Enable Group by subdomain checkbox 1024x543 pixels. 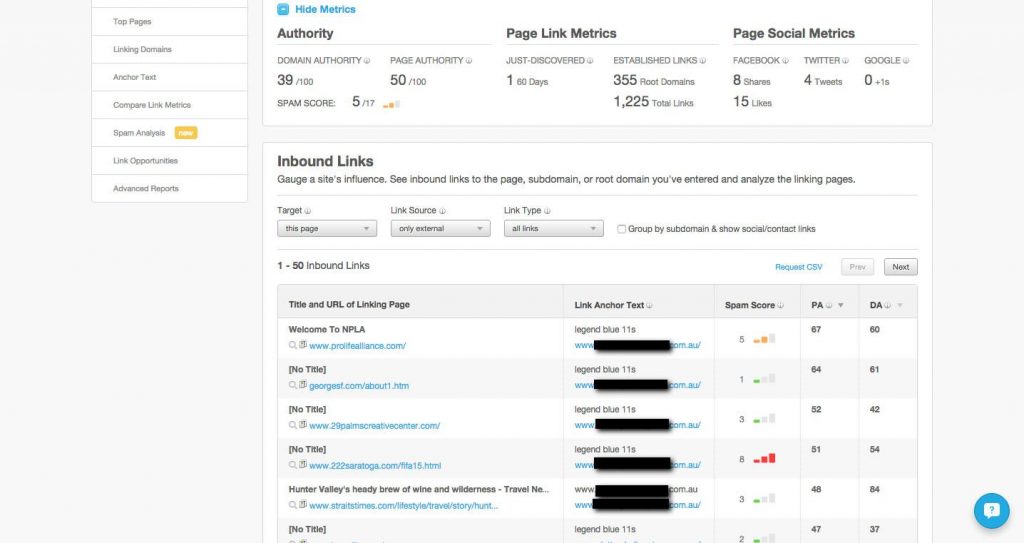(622, 229)
